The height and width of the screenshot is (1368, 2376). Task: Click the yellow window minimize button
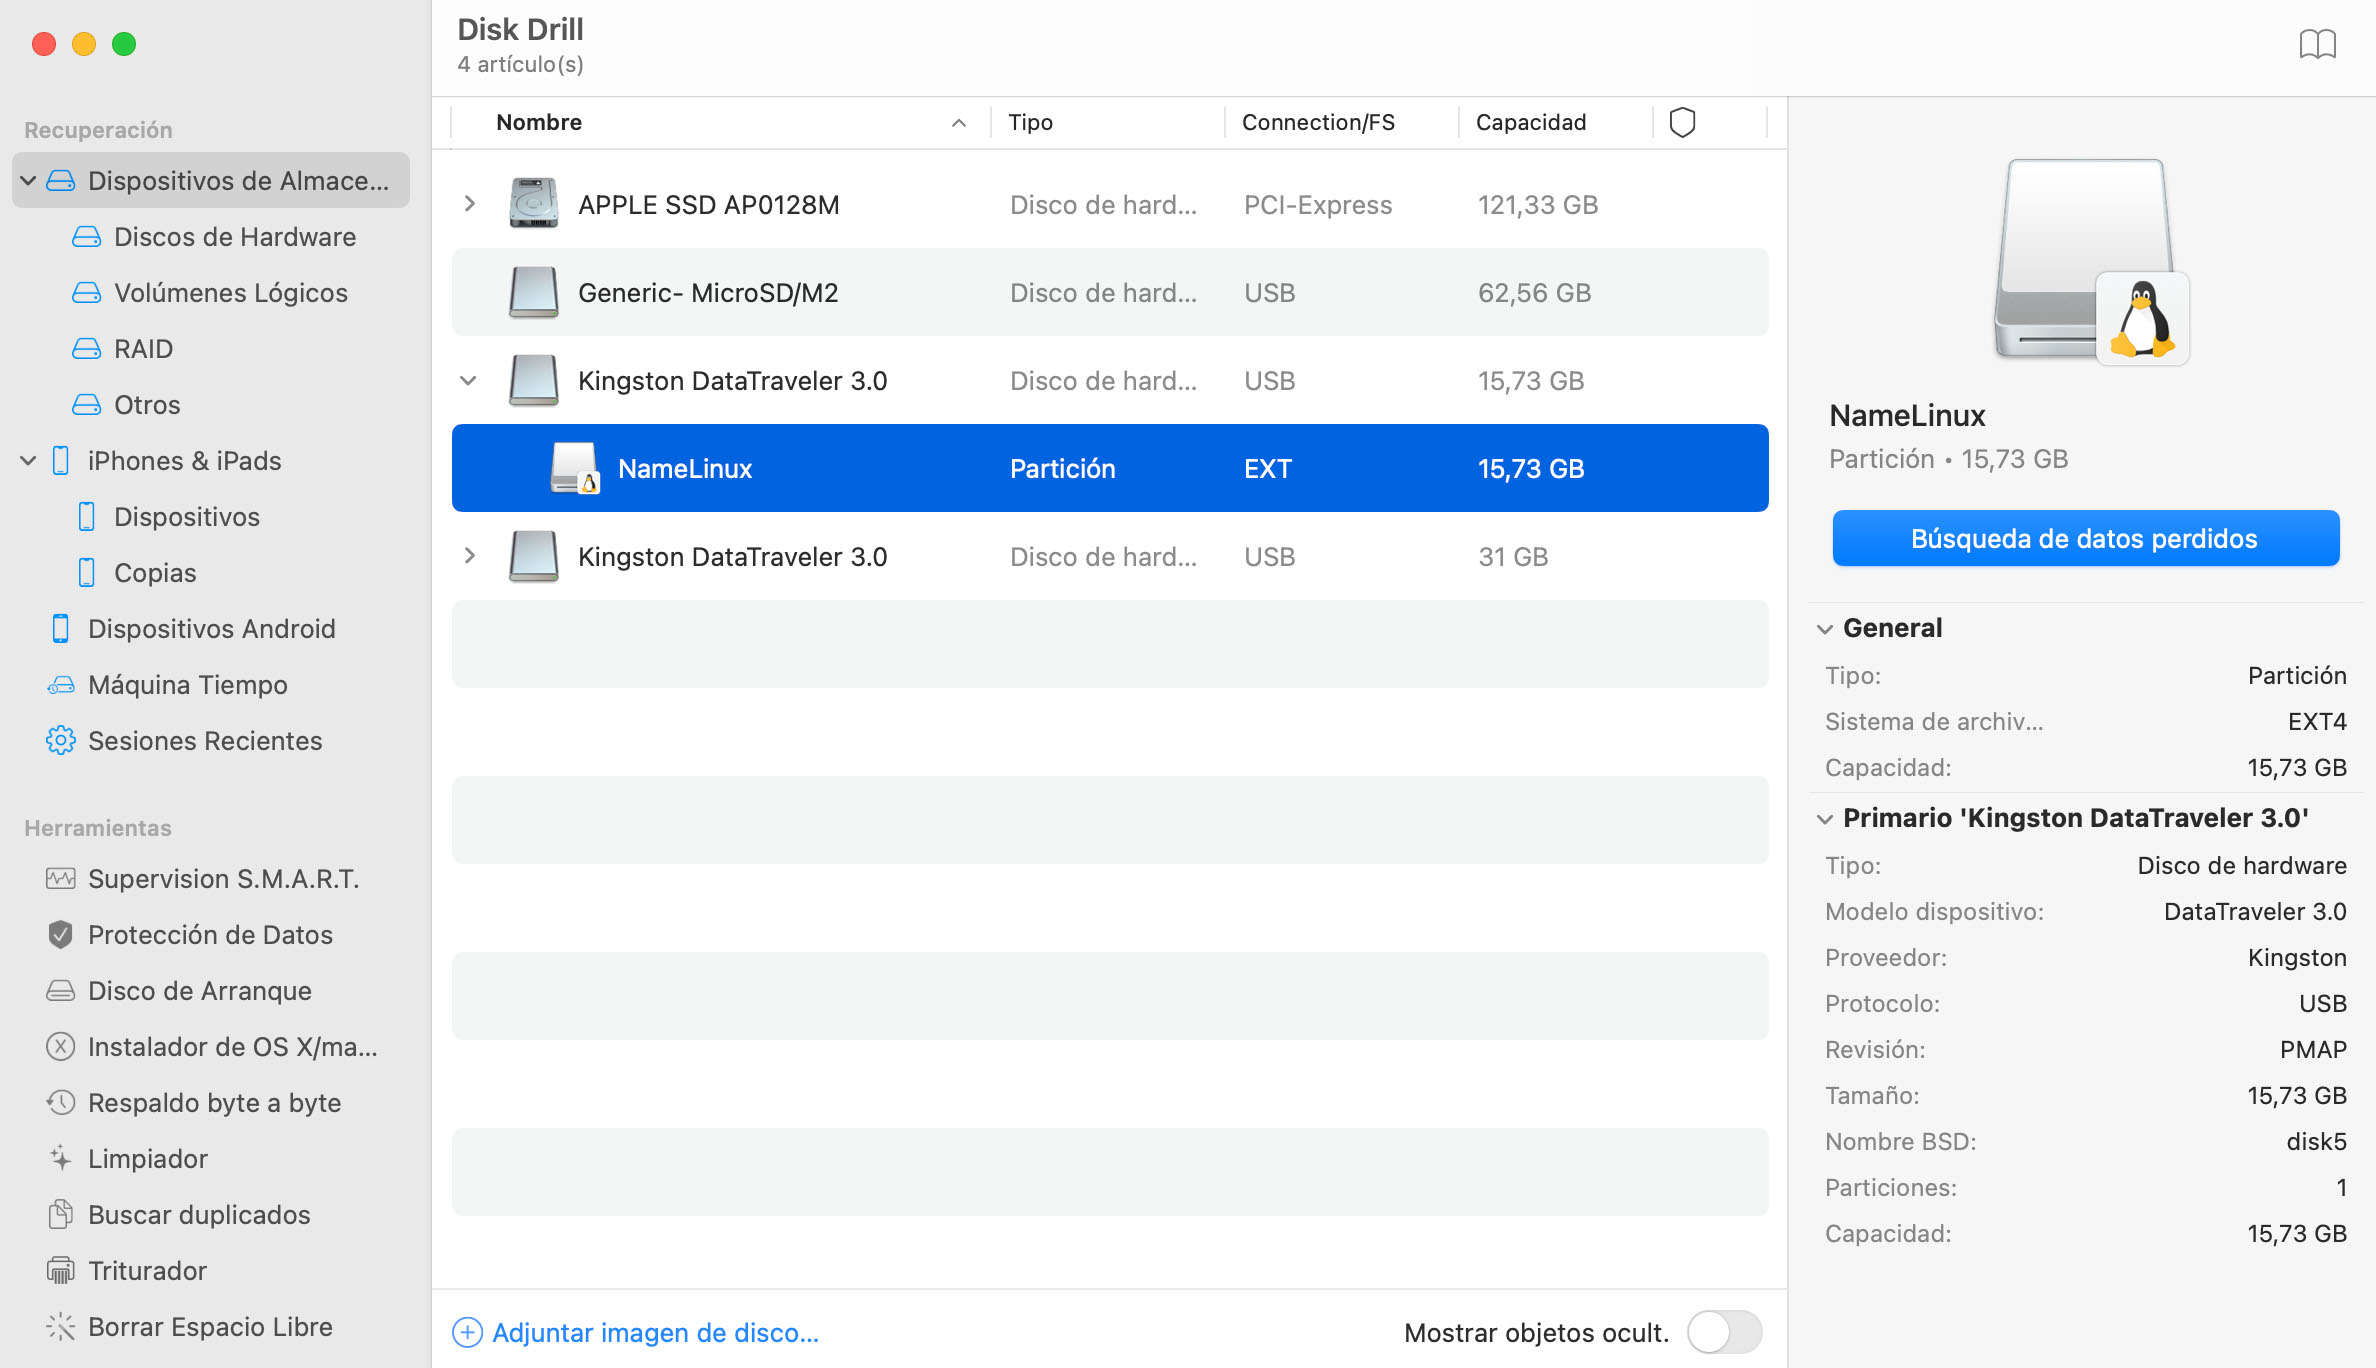pos(84,44)
